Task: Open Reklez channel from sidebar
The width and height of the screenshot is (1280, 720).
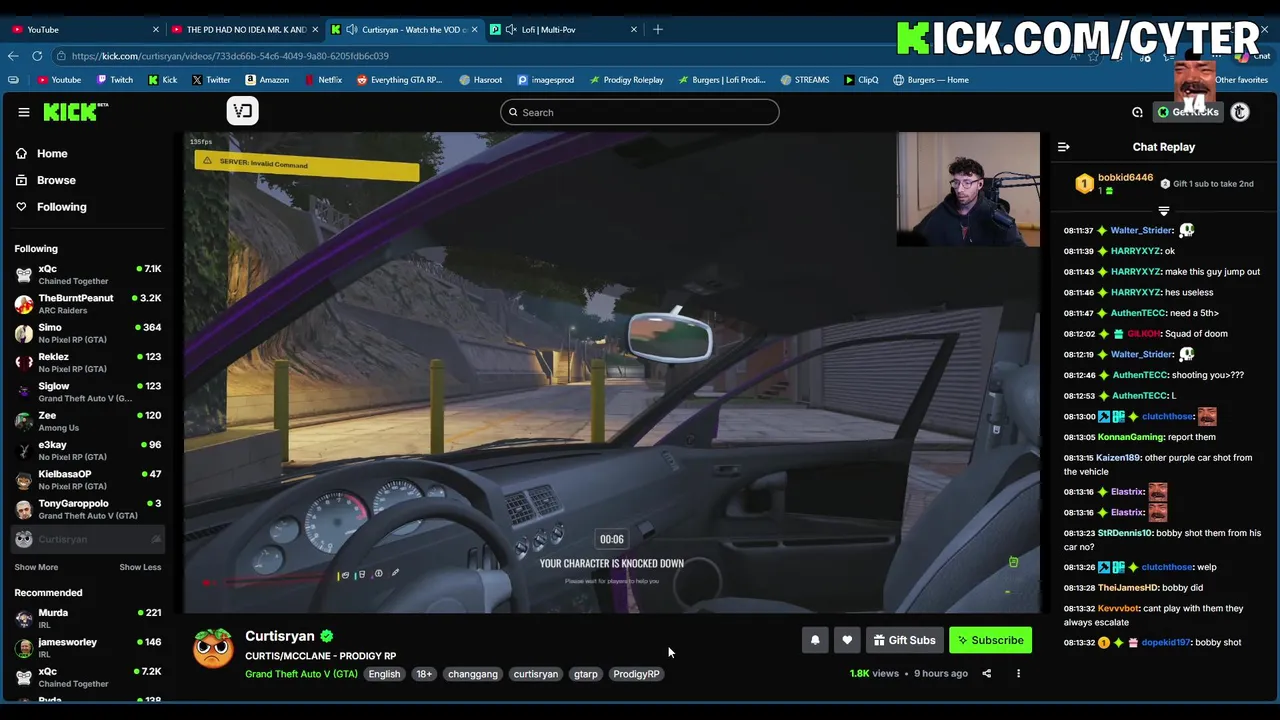Action: tap(88, 362)
